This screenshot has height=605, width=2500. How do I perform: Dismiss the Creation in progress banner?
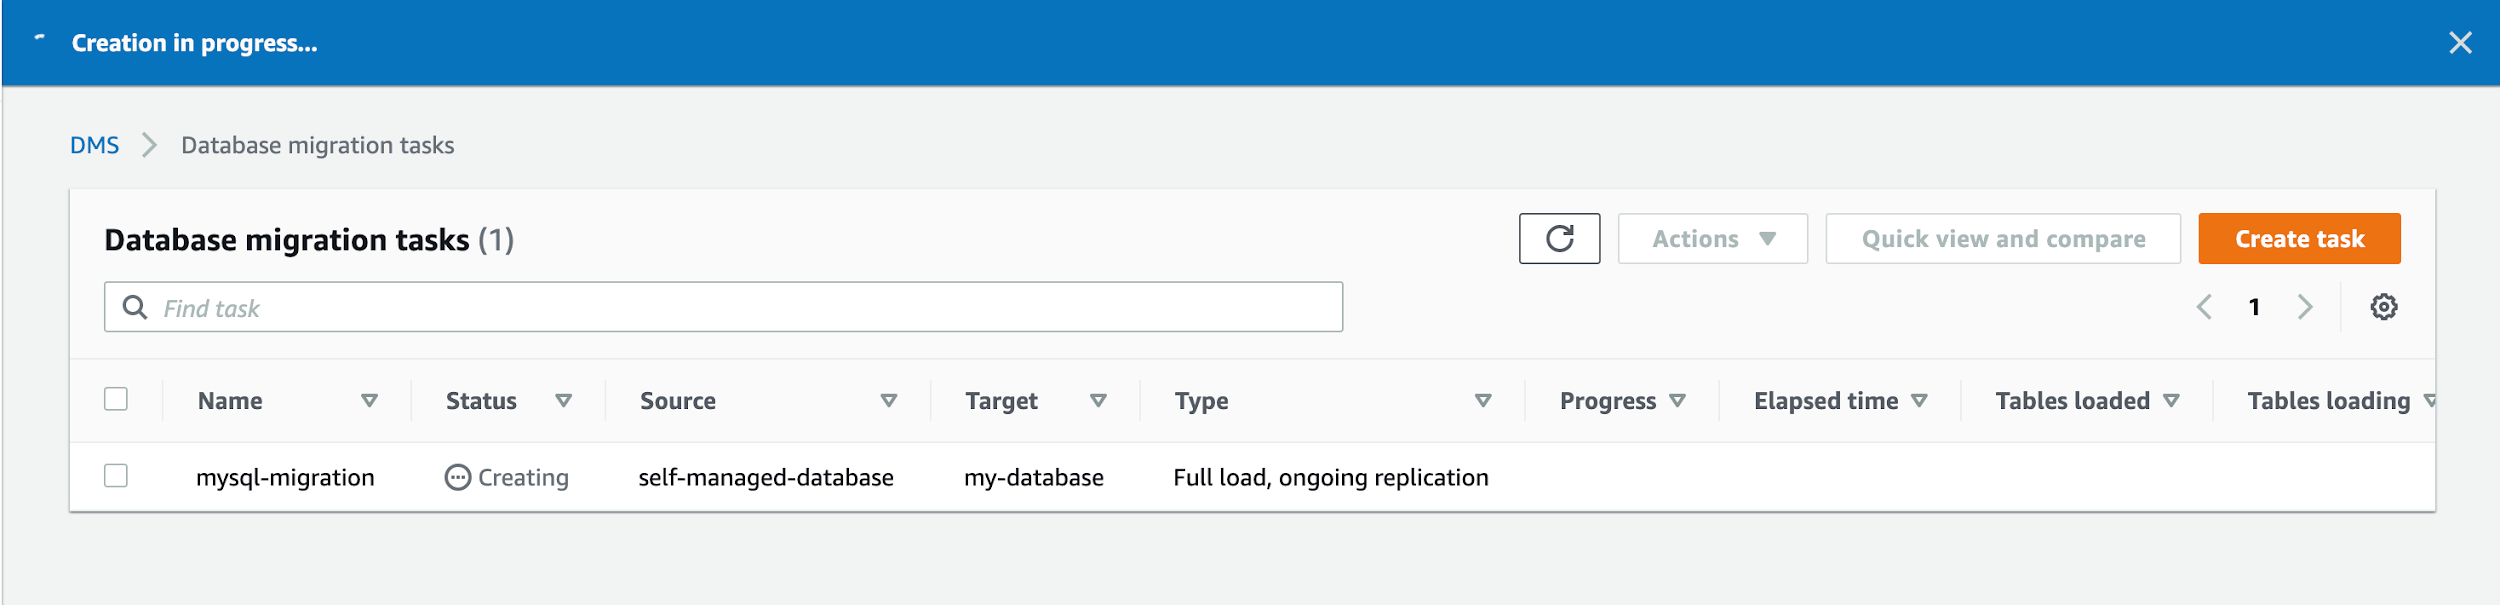click(x=2460, y=43)
